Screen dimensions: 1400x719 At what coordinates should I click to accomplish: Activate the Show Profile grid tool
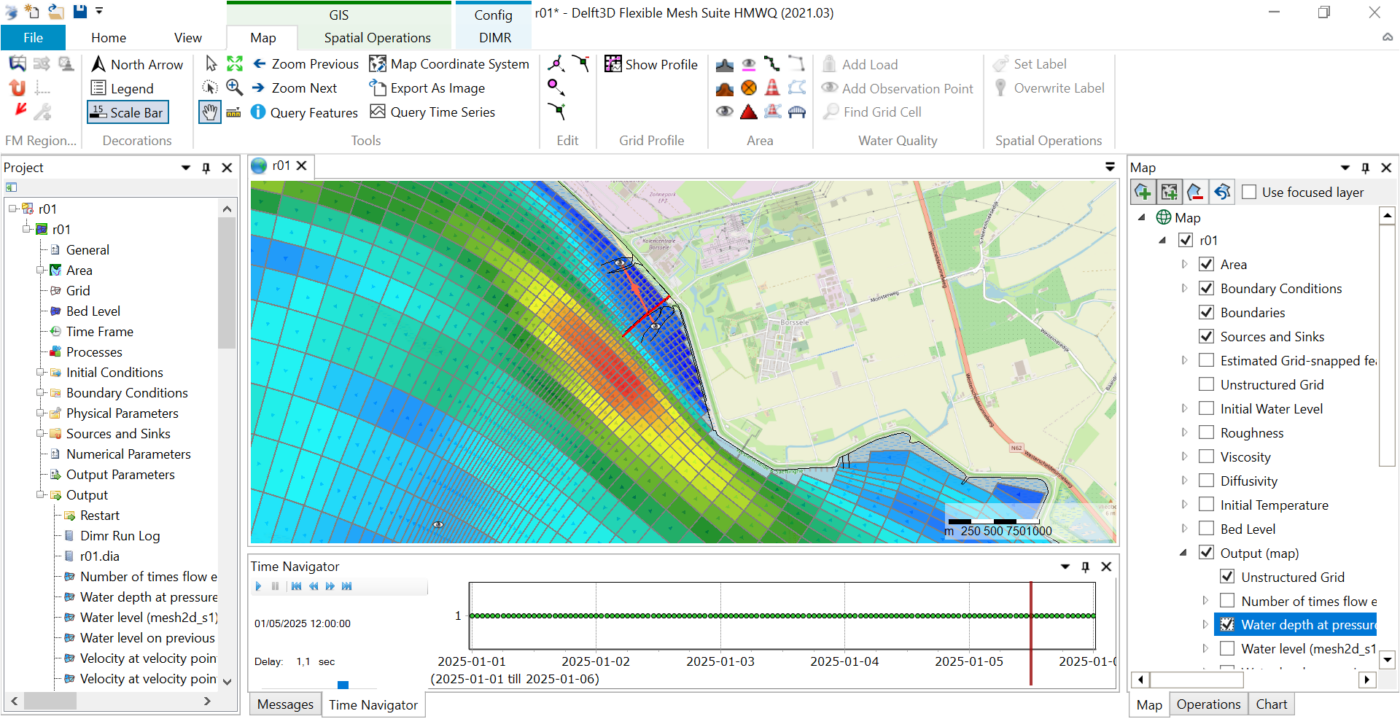[651, 63]
